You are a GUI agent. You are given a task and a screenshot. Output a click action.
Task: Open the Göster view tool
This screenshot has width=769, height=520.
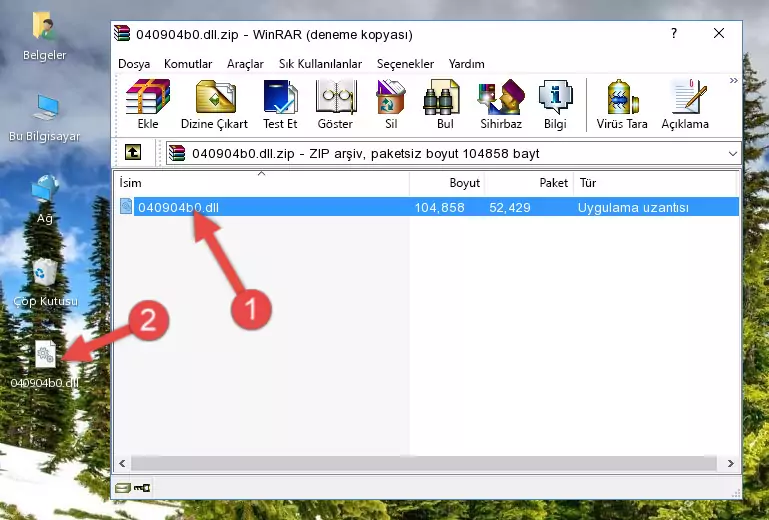pyautogui.click(x=335, y=104)
